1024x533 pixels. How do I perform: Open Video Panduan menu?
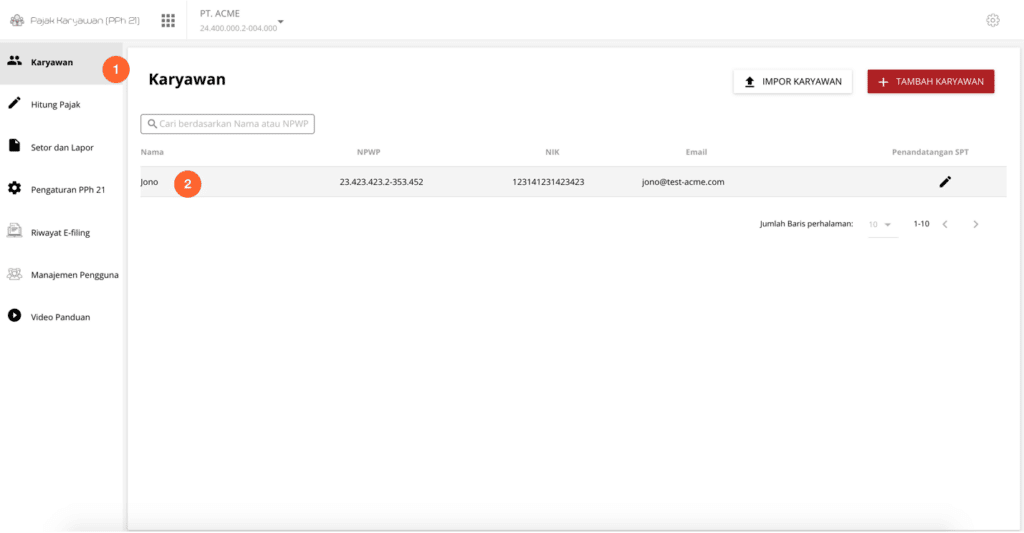click(61, 317)
